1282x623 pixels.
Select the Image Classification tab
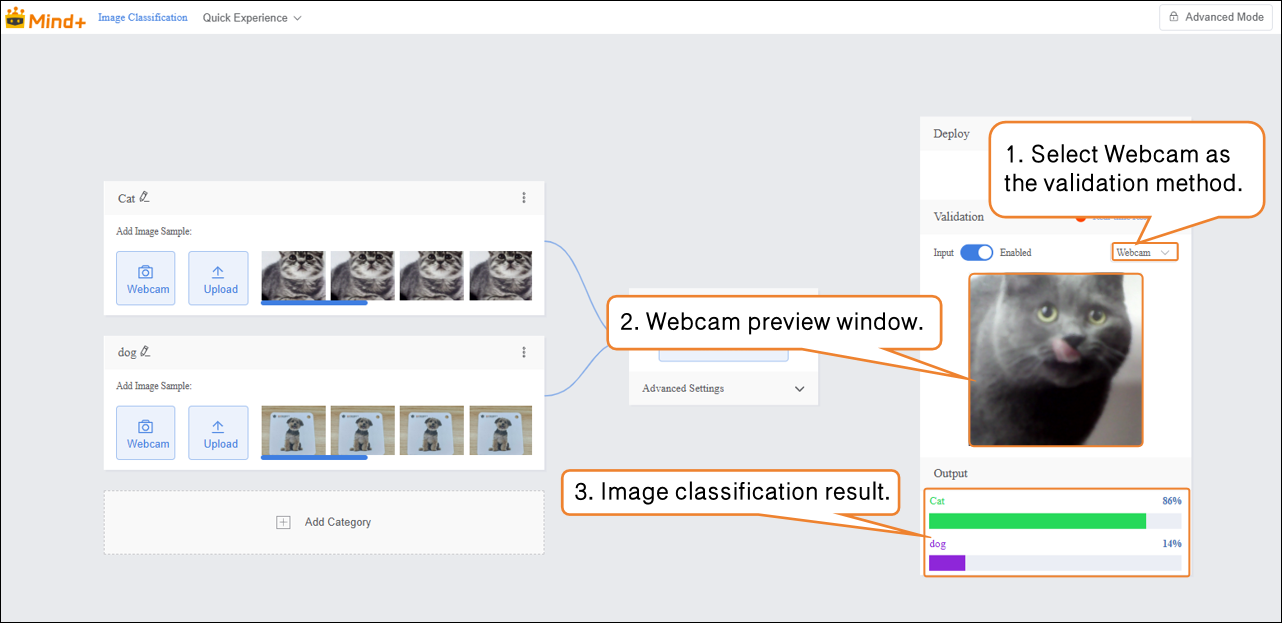tap(142, 18)
